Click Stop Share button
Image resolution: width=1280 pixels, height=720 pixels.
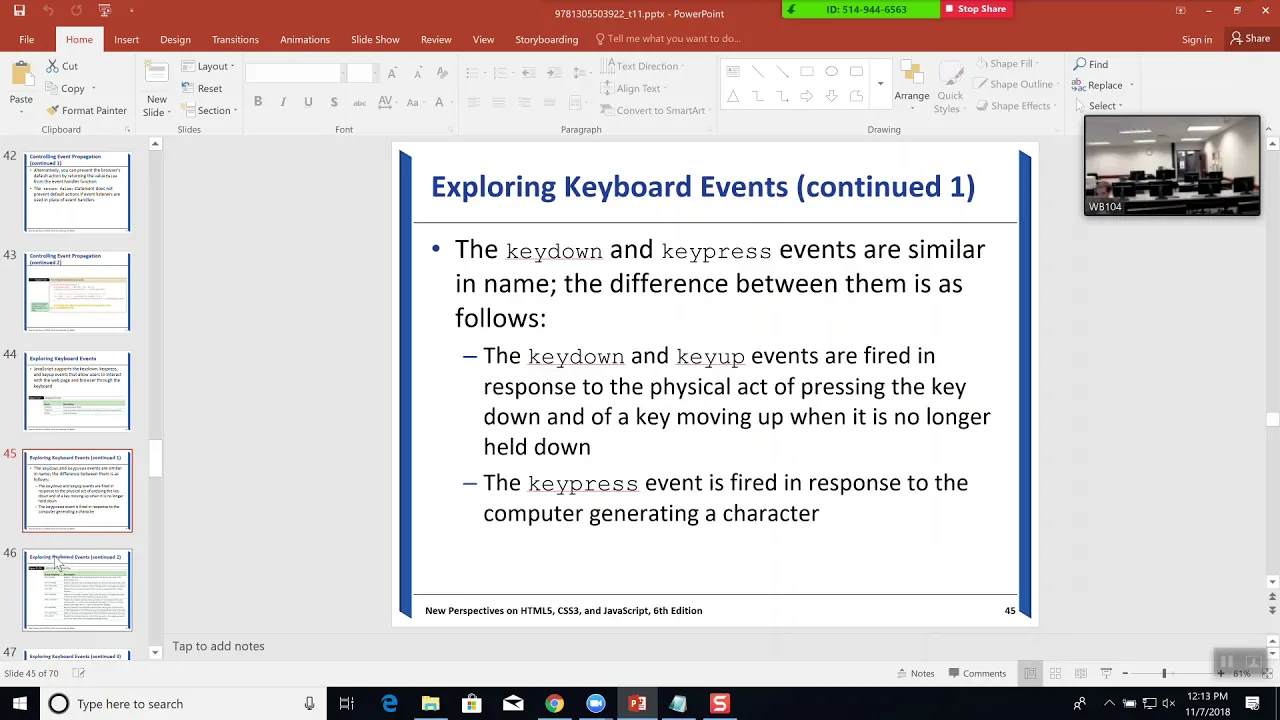point(976,9)
